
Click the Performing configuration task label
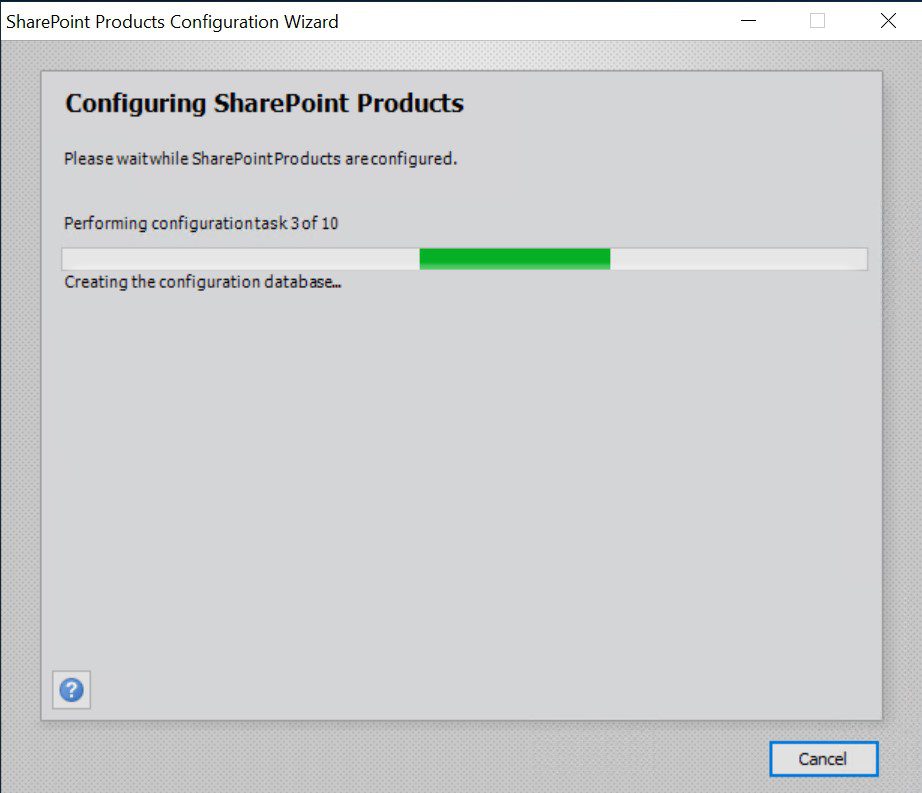[x=201, y=223]
